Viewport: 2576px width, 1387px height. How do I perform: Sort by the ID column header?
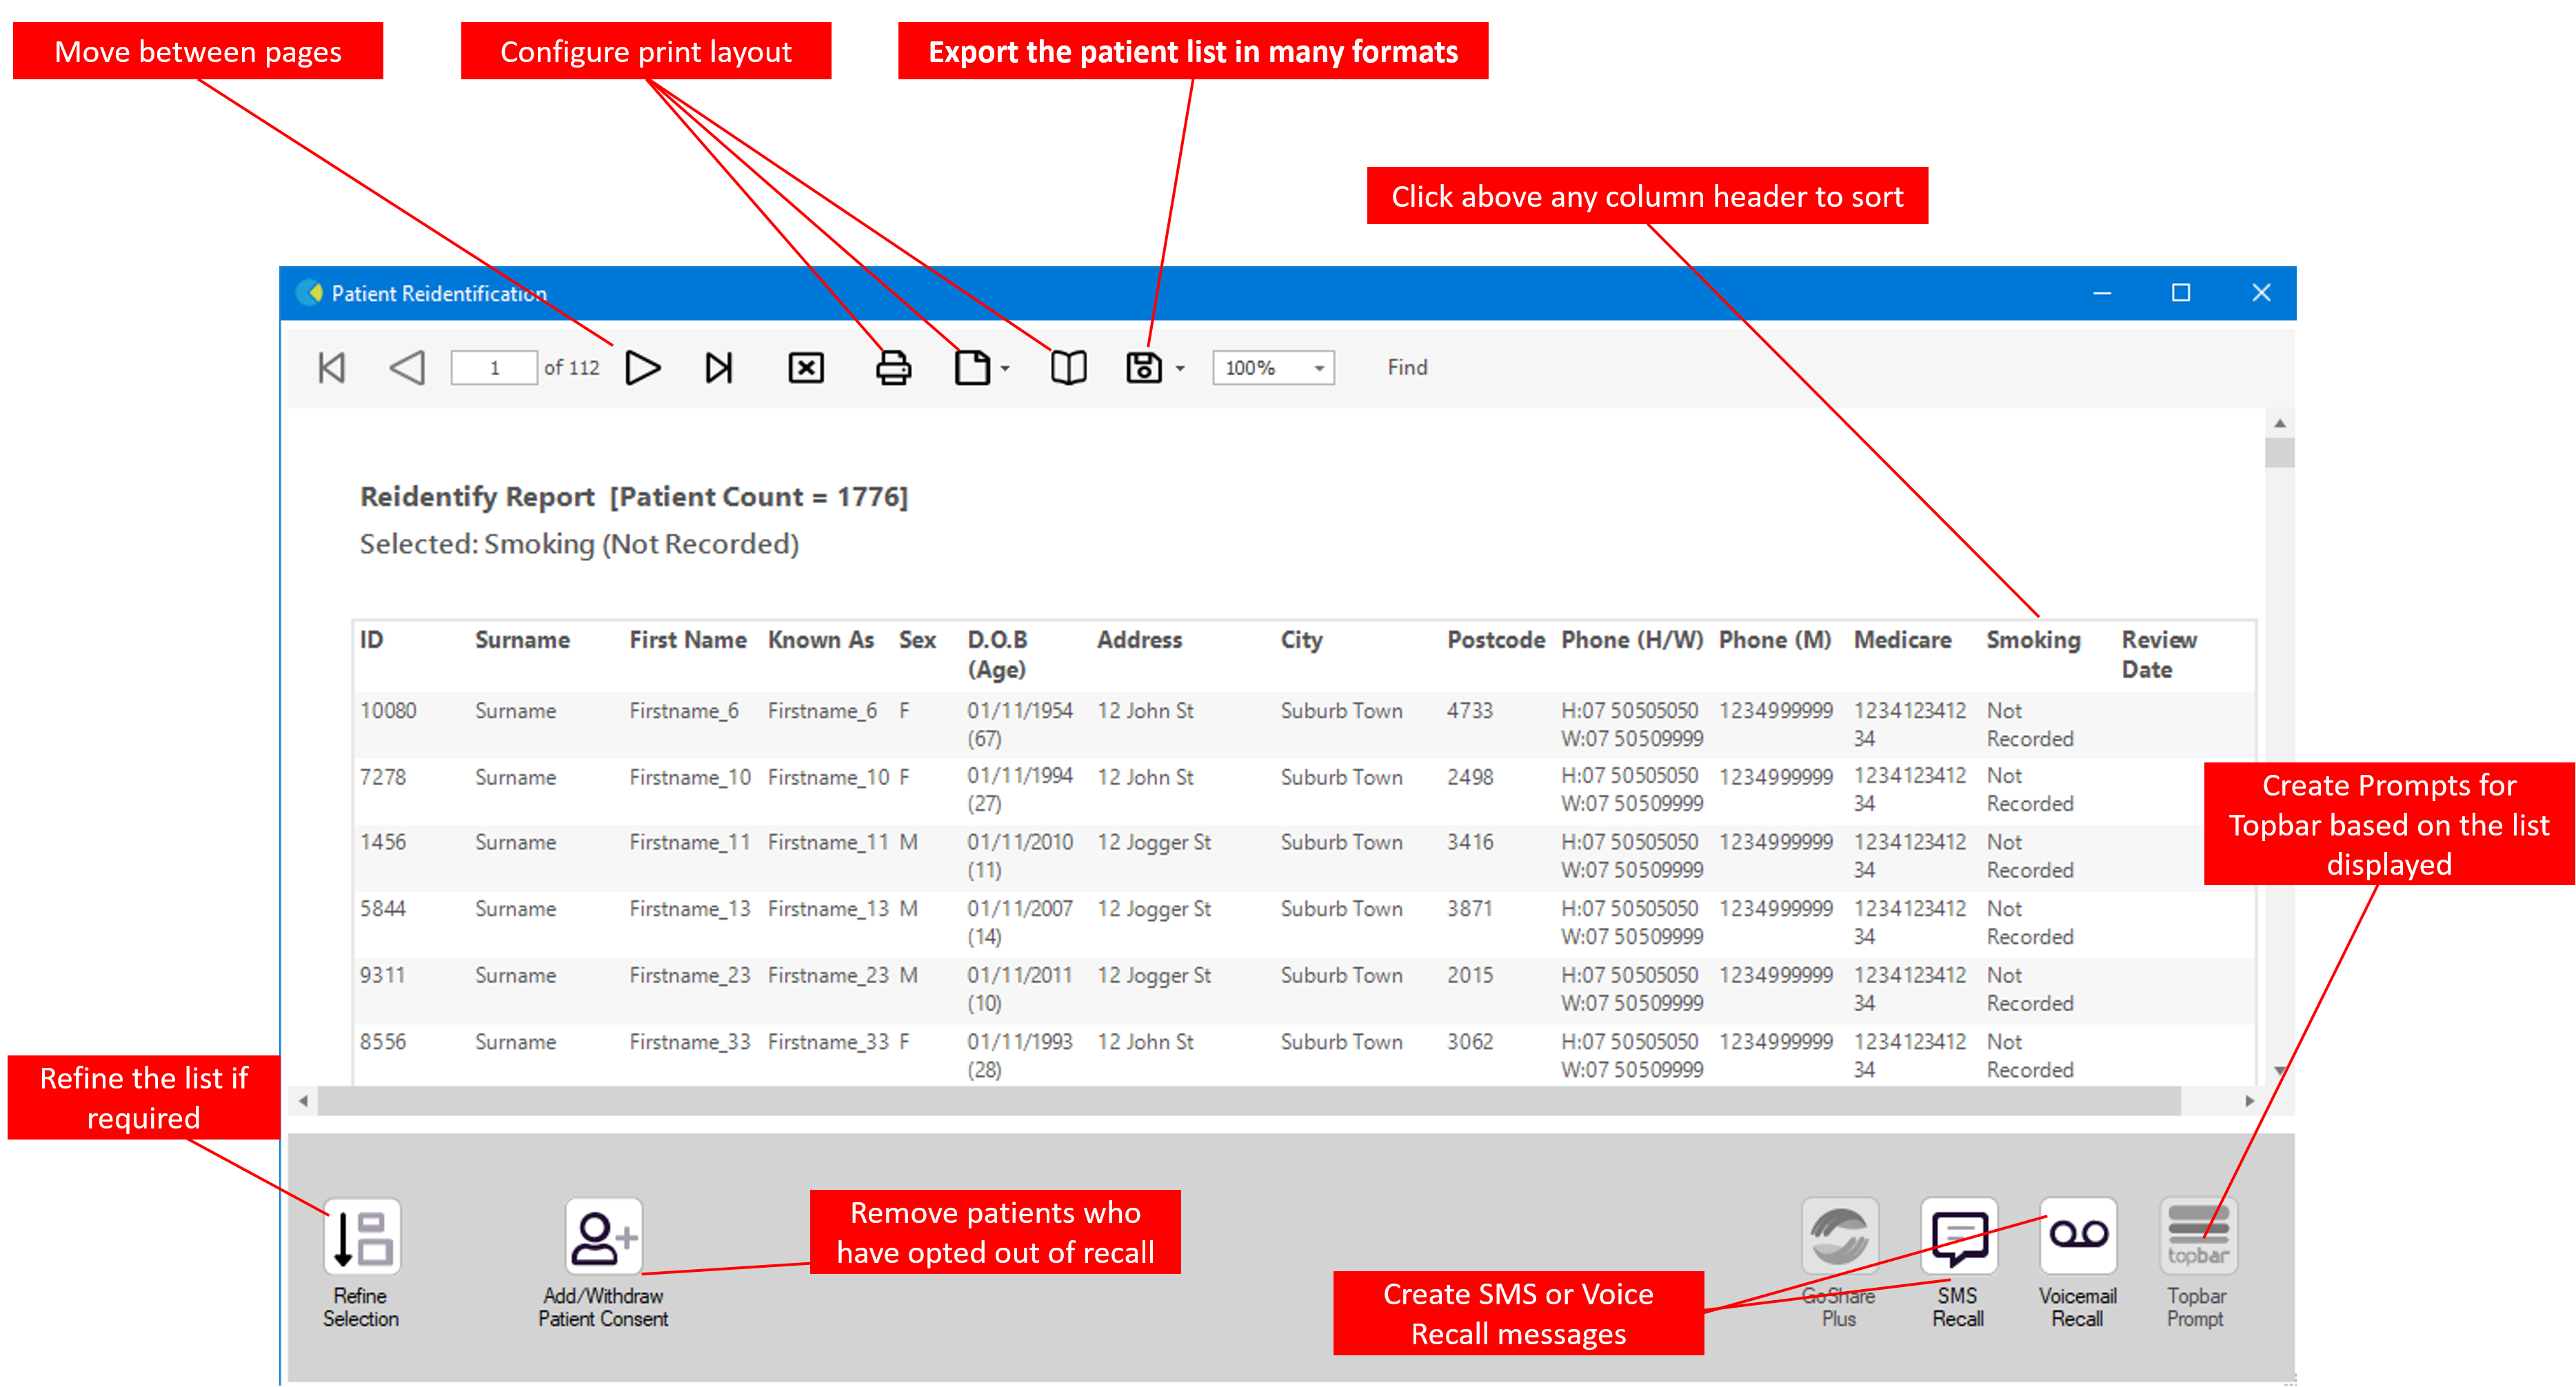(x=371, y=640)
